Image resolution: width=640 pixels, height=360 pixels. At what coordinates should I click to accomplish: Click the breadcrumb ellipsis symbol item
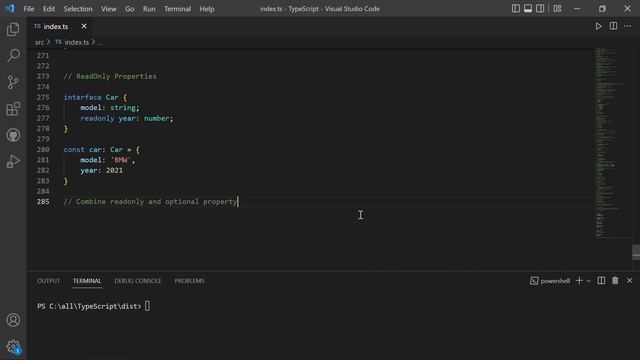100,42
